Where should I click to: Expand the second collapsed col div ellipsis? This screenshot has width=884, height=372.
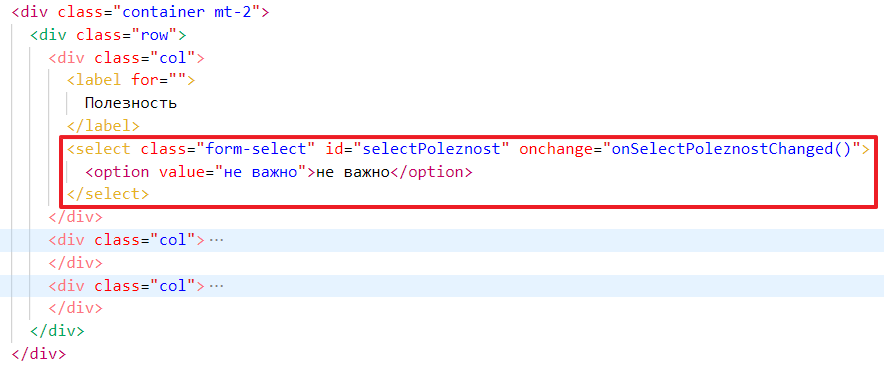(216, 286)
